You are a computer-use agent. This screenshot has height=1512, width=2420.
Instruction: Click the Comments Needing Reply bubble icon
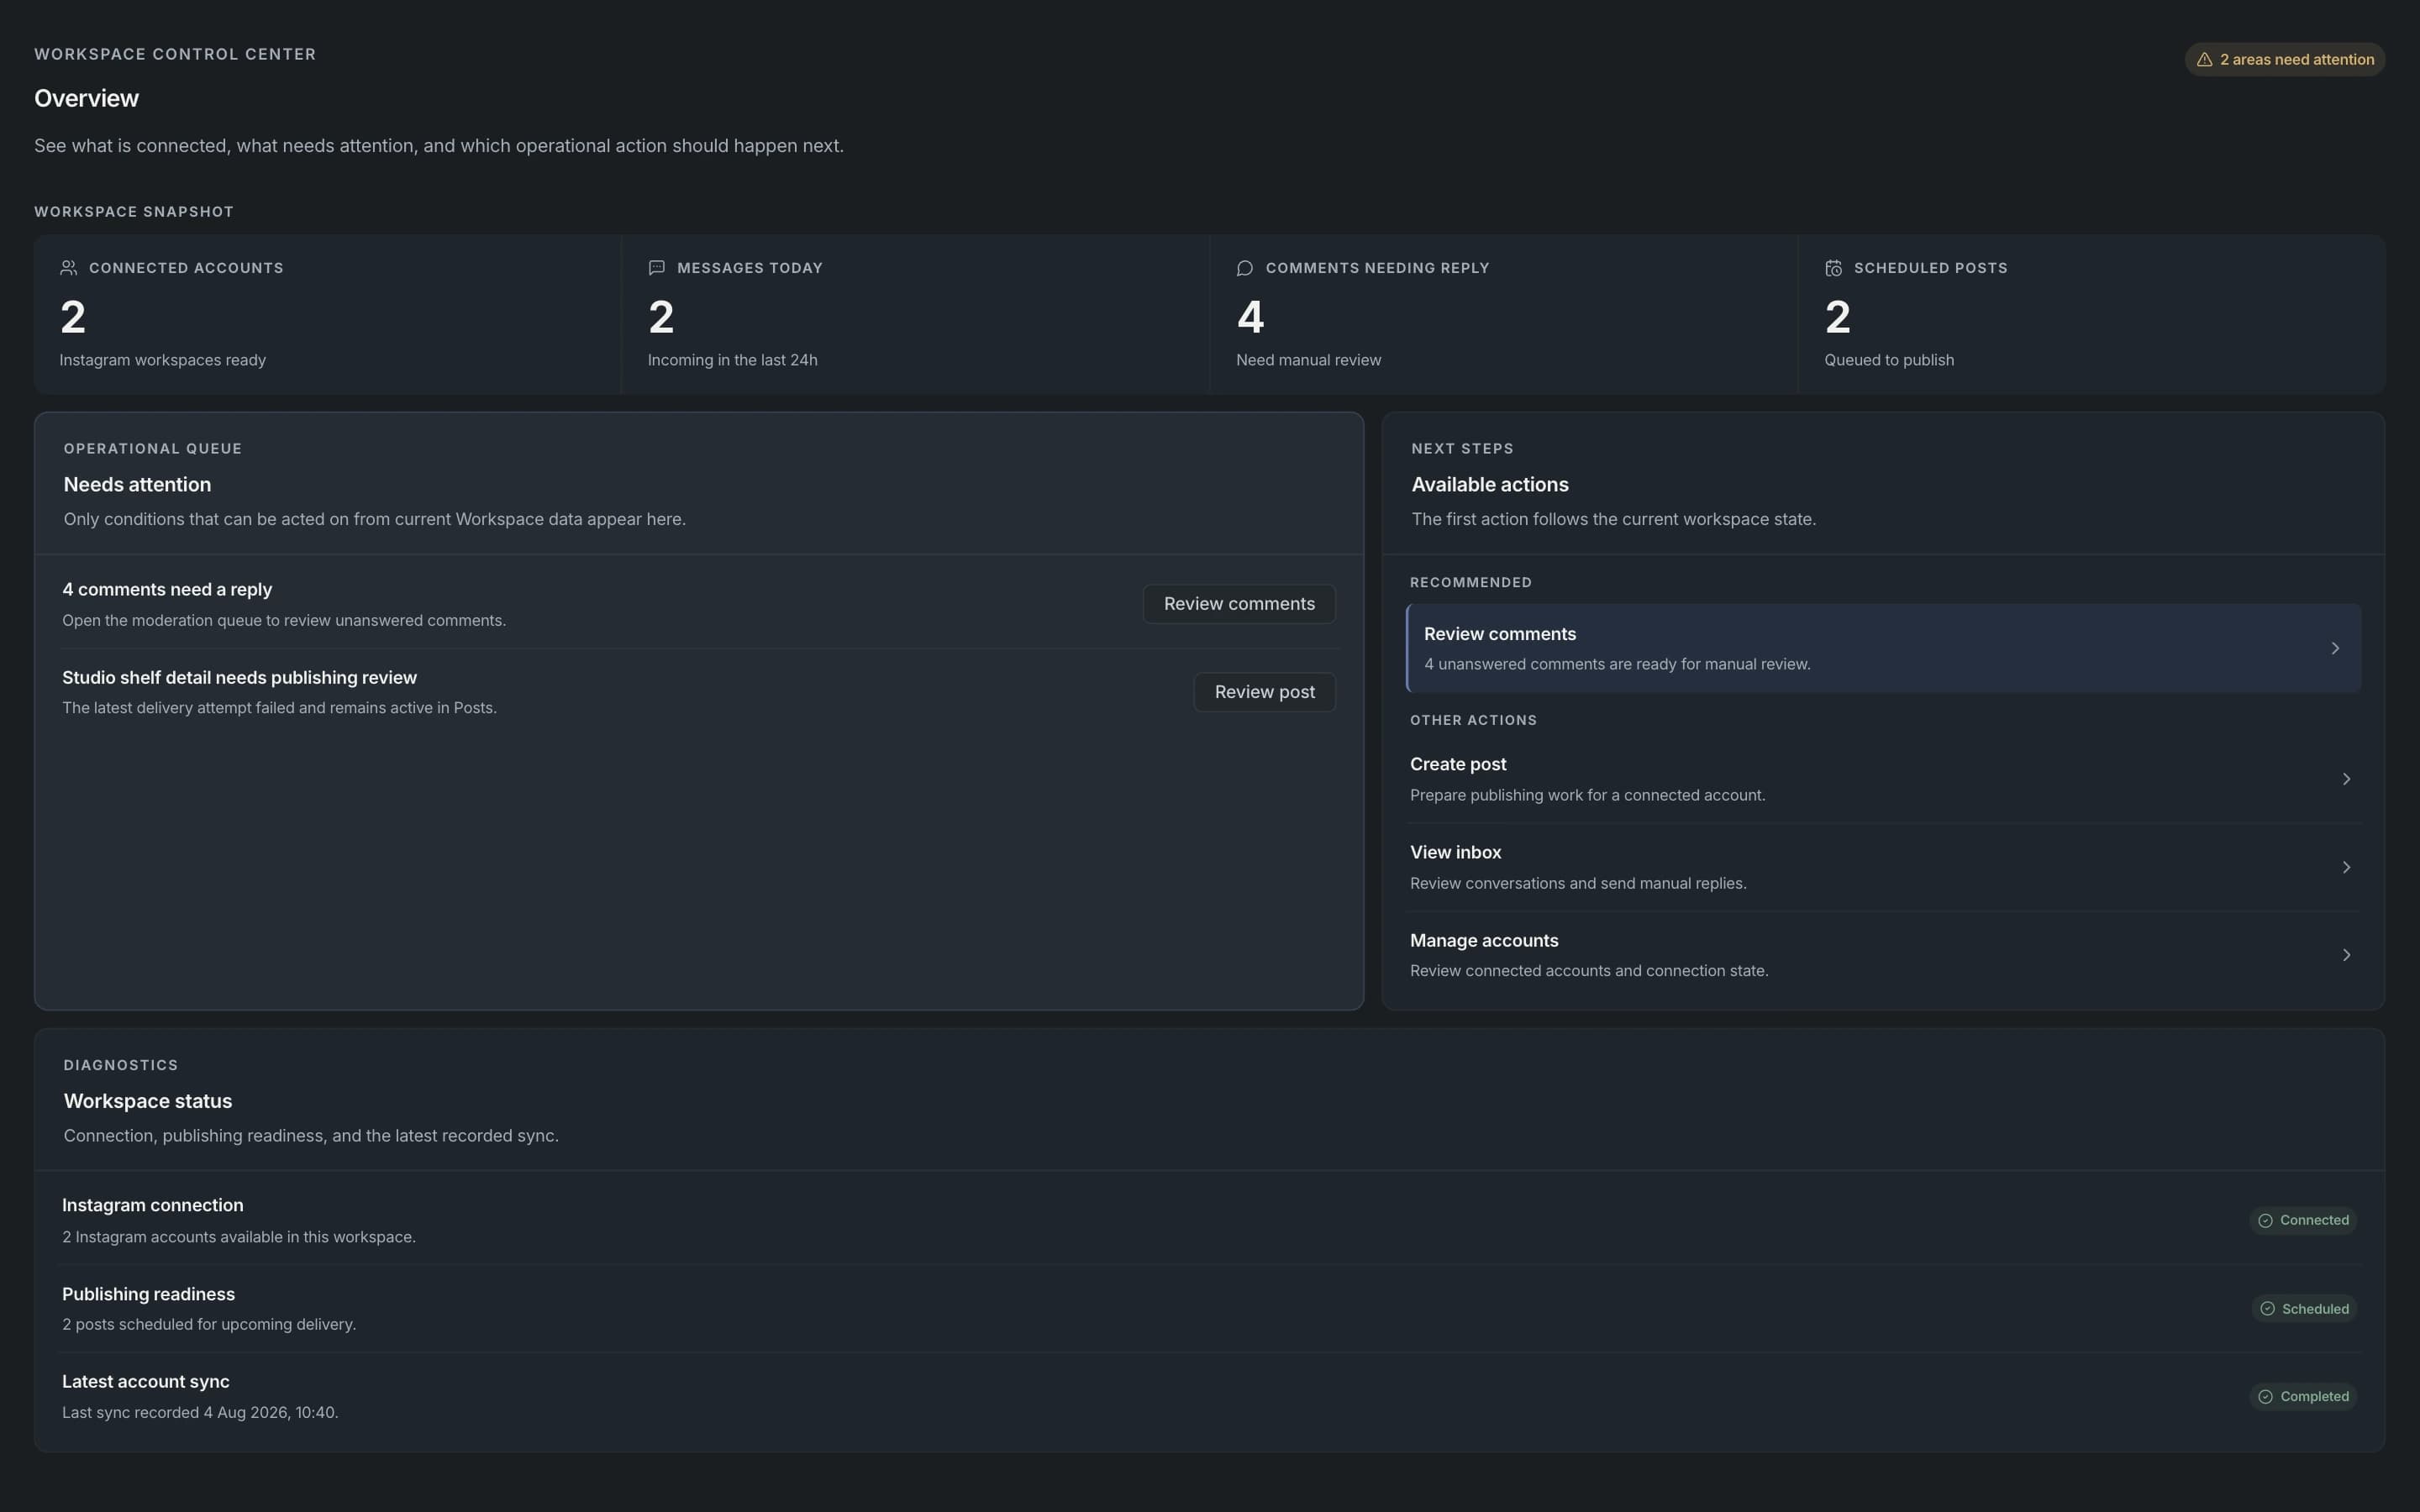pyautogui.click(x=1245, y=268)
